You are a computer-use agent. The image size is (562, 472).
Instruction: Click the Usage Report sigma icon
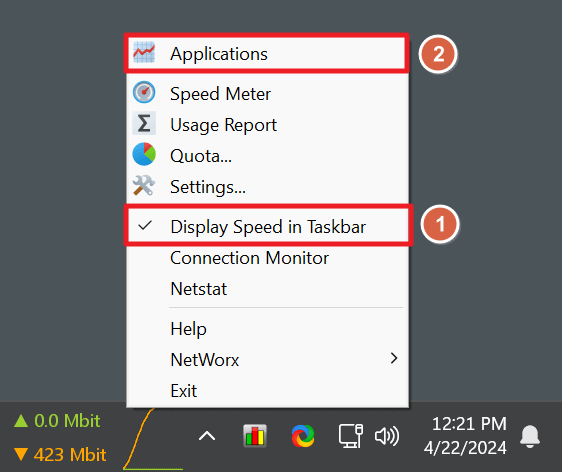144,123
